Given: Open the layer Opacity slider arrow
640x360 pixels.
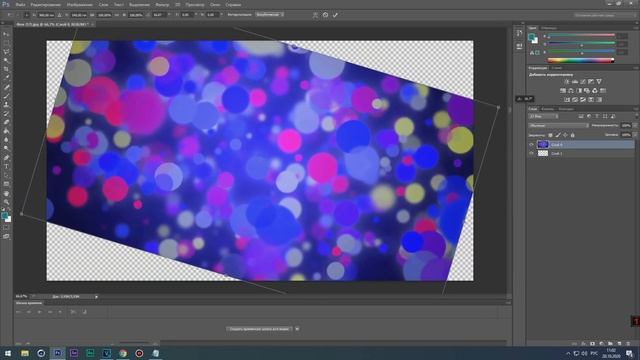Looking at the screenshot, I should (635, 126).
